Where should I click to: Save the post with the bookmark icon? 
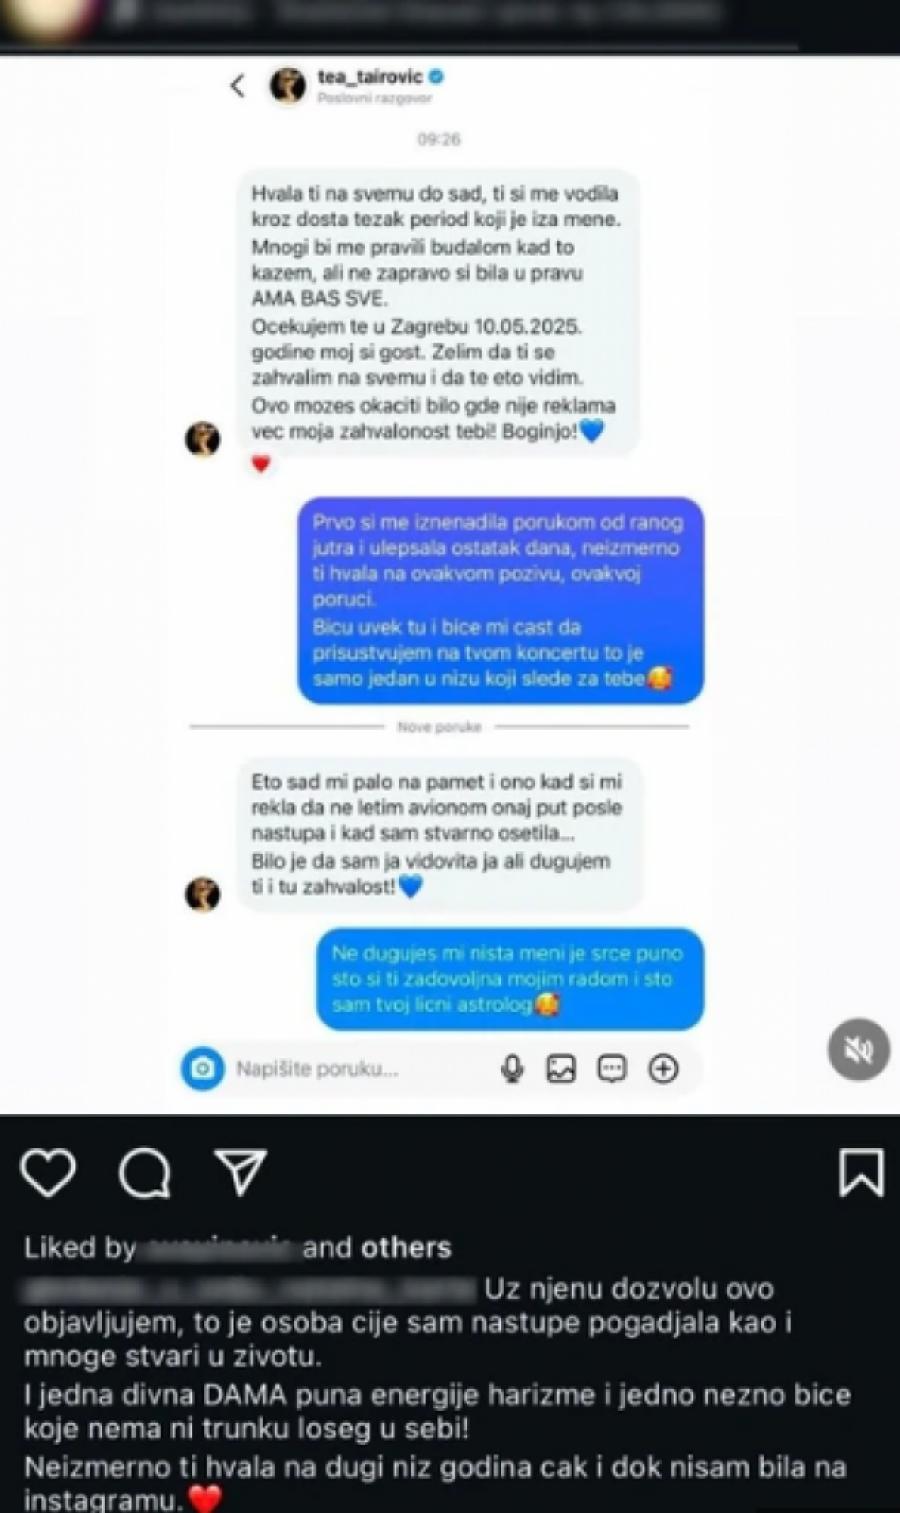pyautogui.click(x=861, y=1172)
